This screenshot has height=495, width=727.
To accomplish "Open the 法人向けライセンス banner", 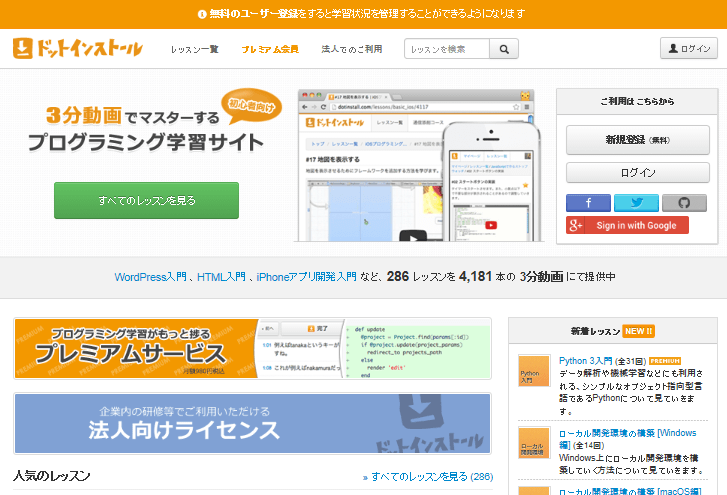I will click(x=252, y=423).
